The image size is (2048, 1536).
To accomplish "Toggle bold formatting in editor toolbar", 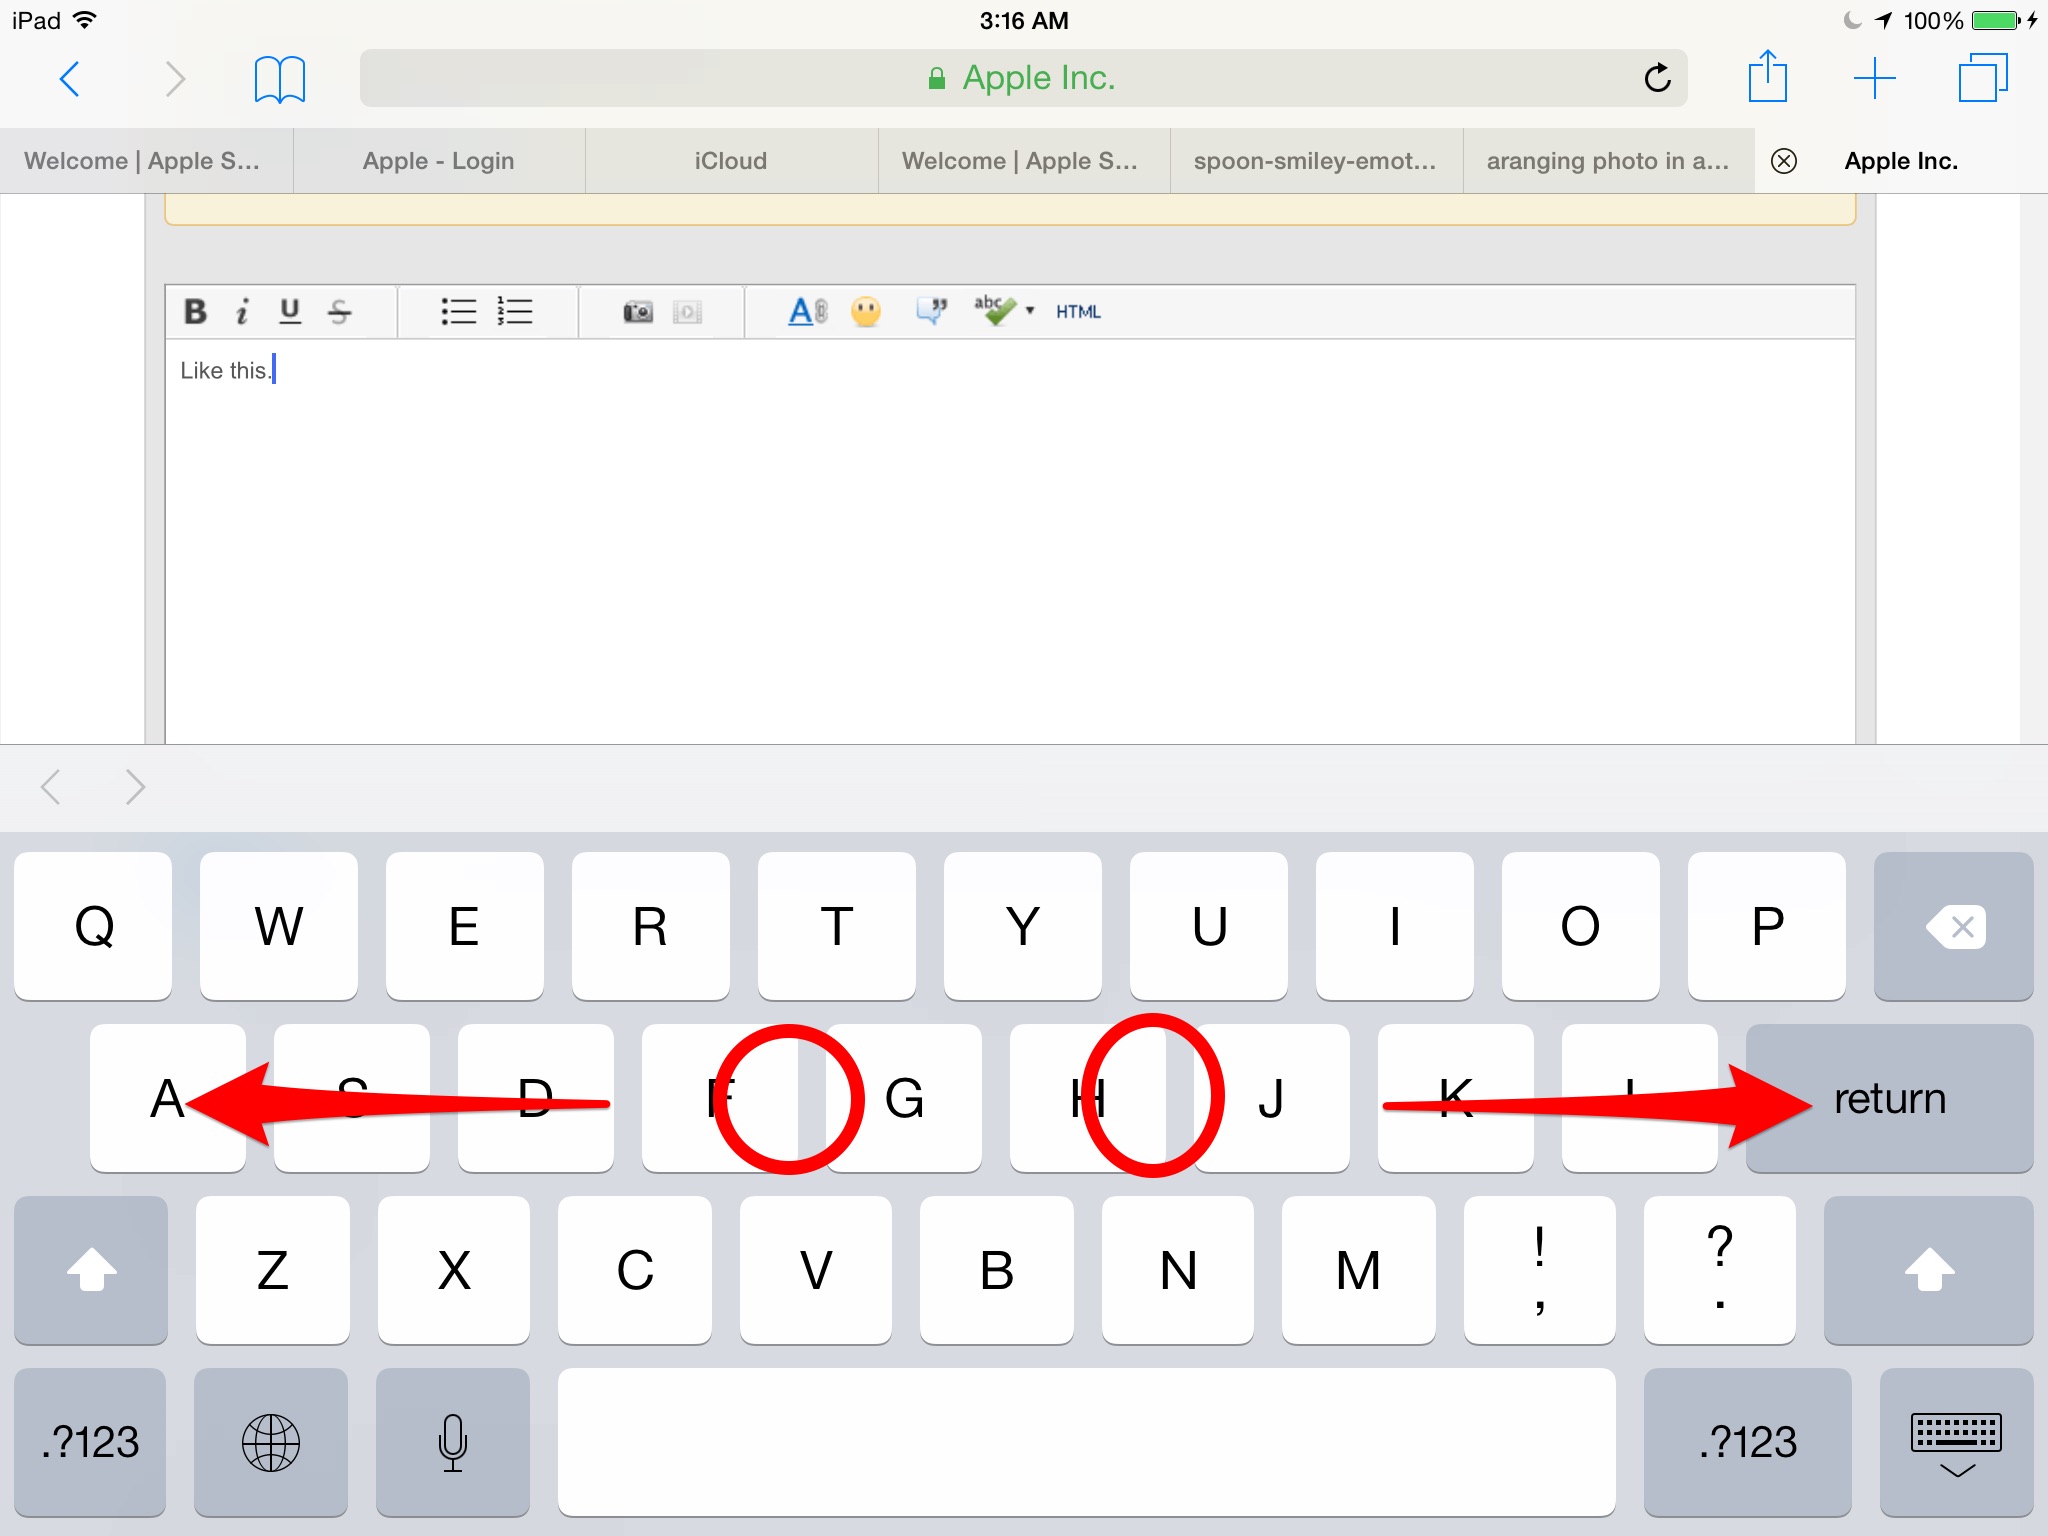I will pyautogui.click(x=195, y=312).
